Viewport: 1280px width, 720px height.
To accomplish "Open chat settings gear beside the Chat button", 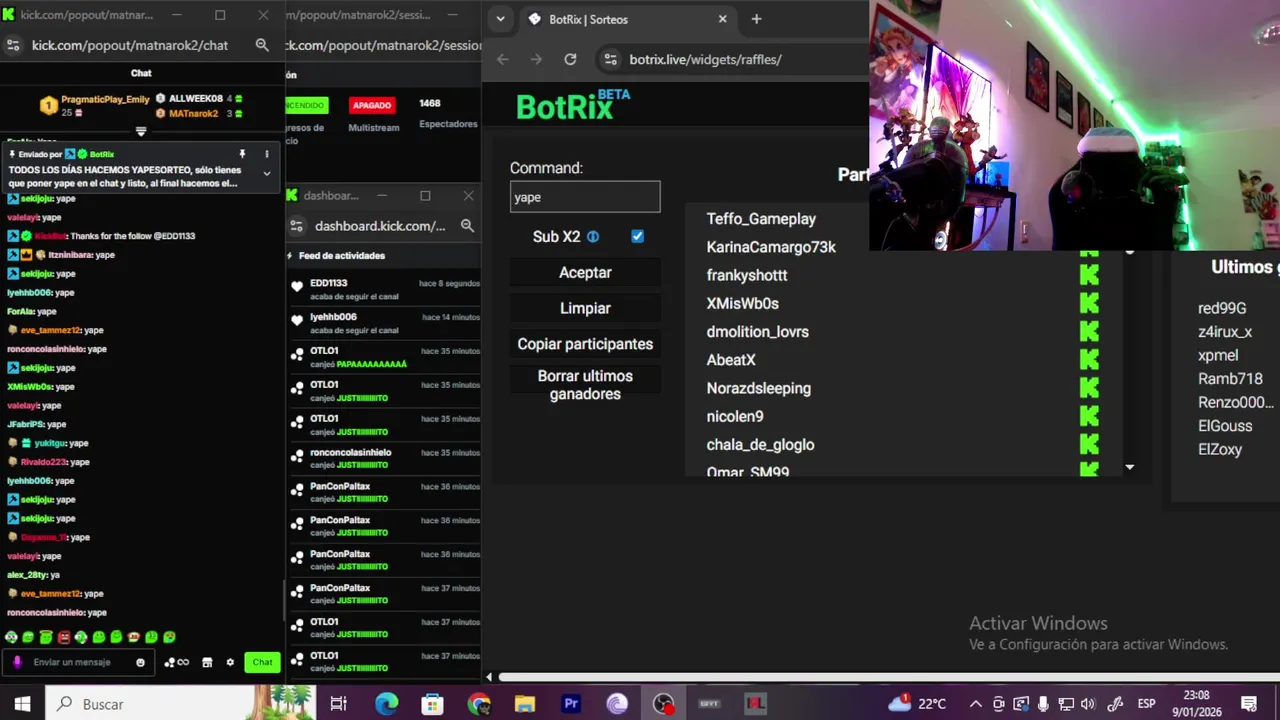I will point(230,662).
